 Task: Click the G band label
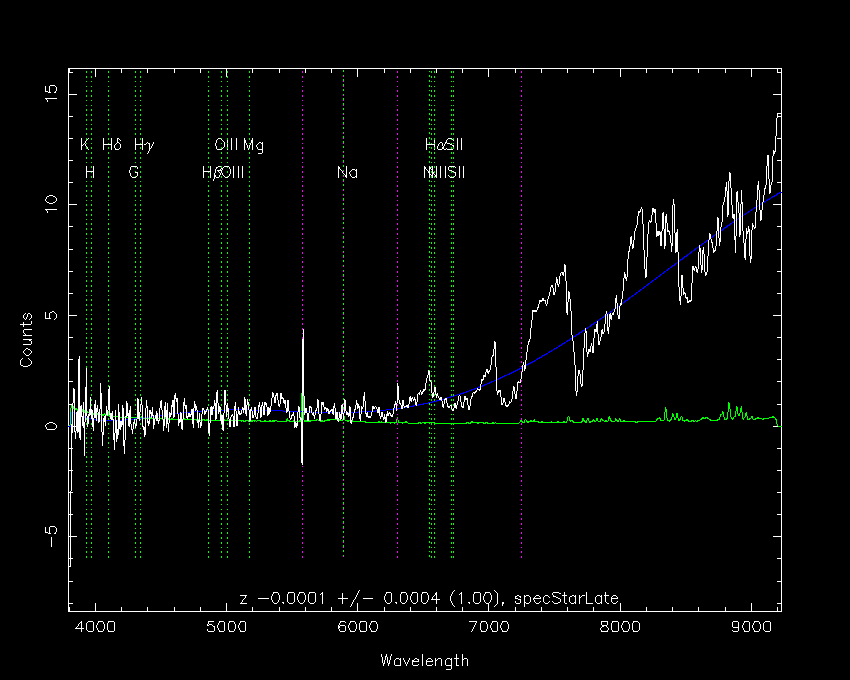click(x=134, y=172)
